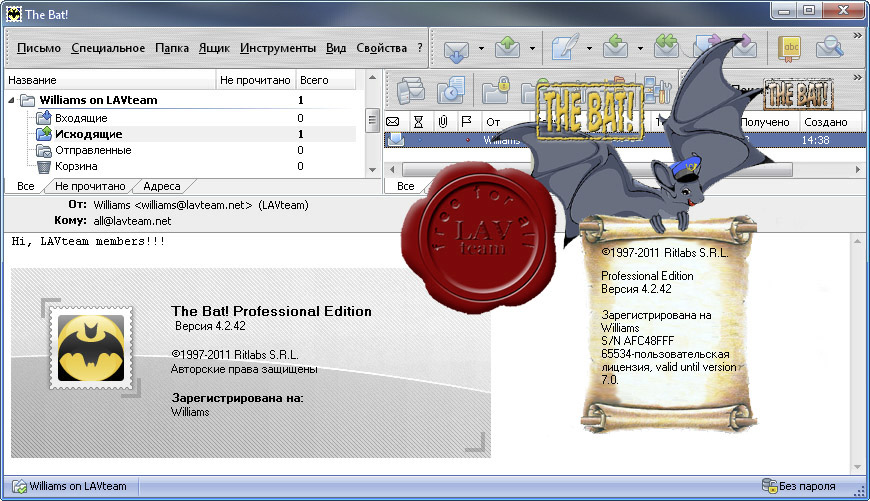Click the reply envelope icon
Image resolution: width=870 pixels, height=501 pixels.
[615, 48]
